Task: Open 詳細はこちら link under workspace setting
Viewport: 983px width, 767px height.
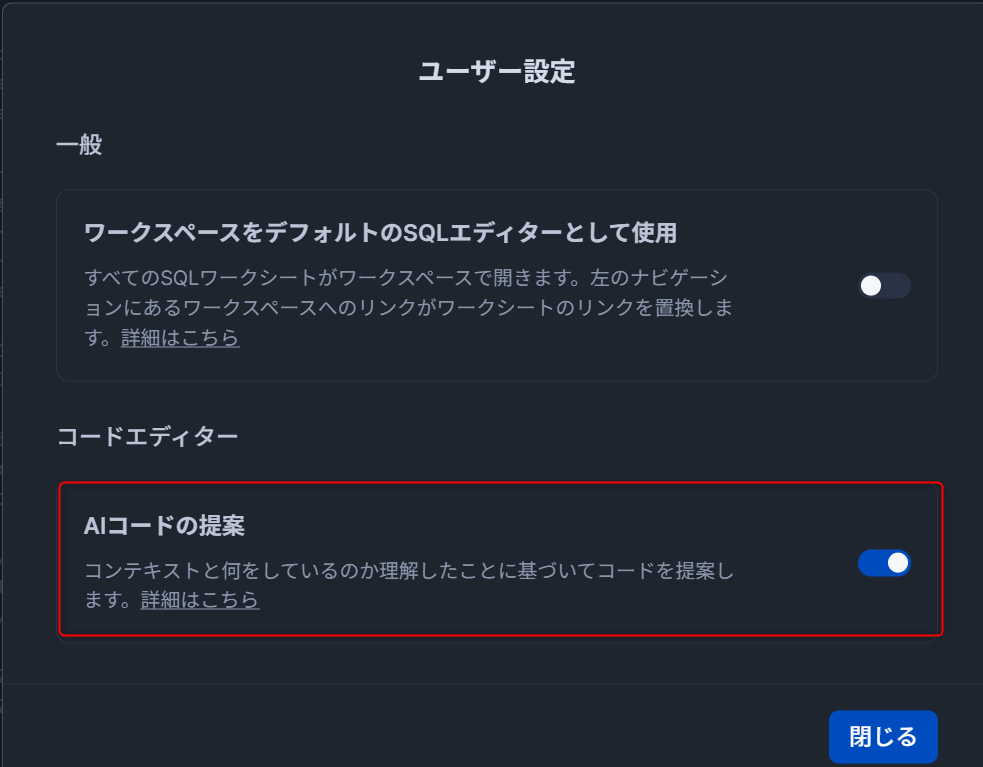Action: (180, 338)
